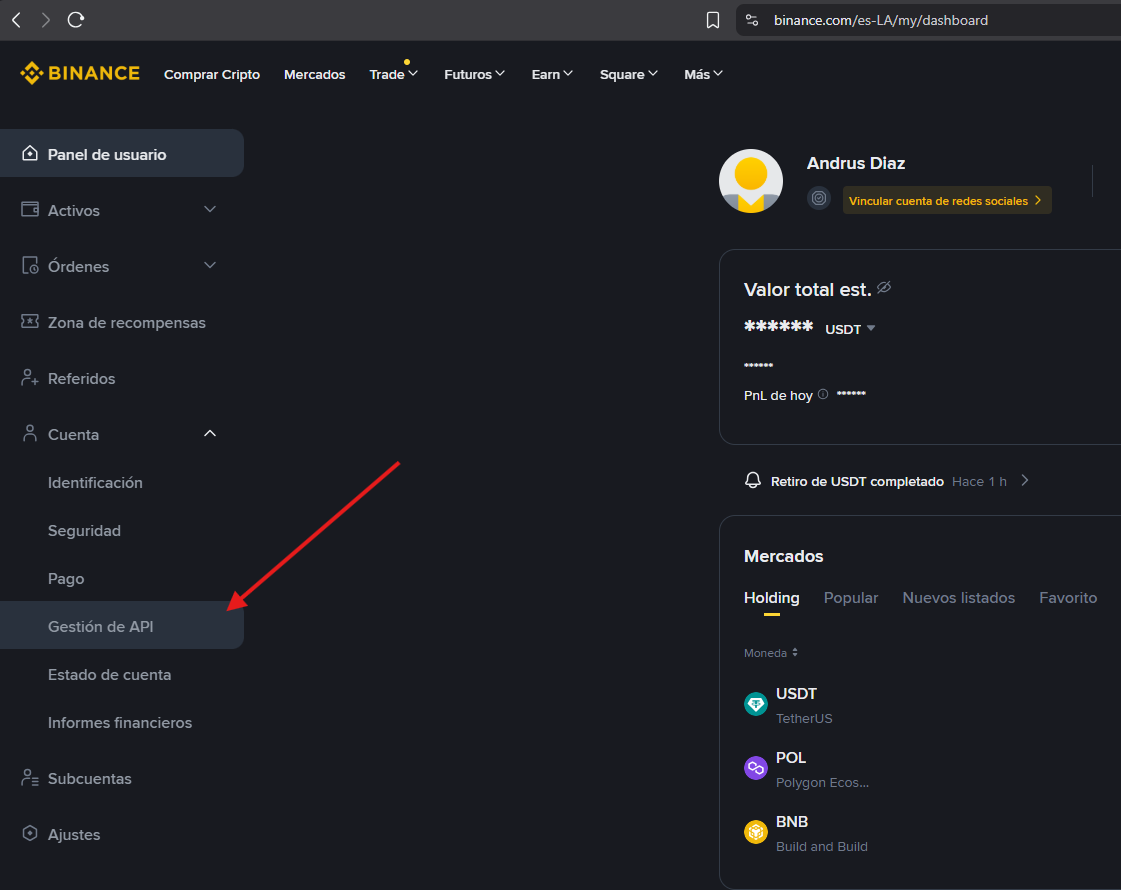1121x890 pixels.
Task: Open the Retiro de USDT completado notification
Action: click(x=887, y=480)
